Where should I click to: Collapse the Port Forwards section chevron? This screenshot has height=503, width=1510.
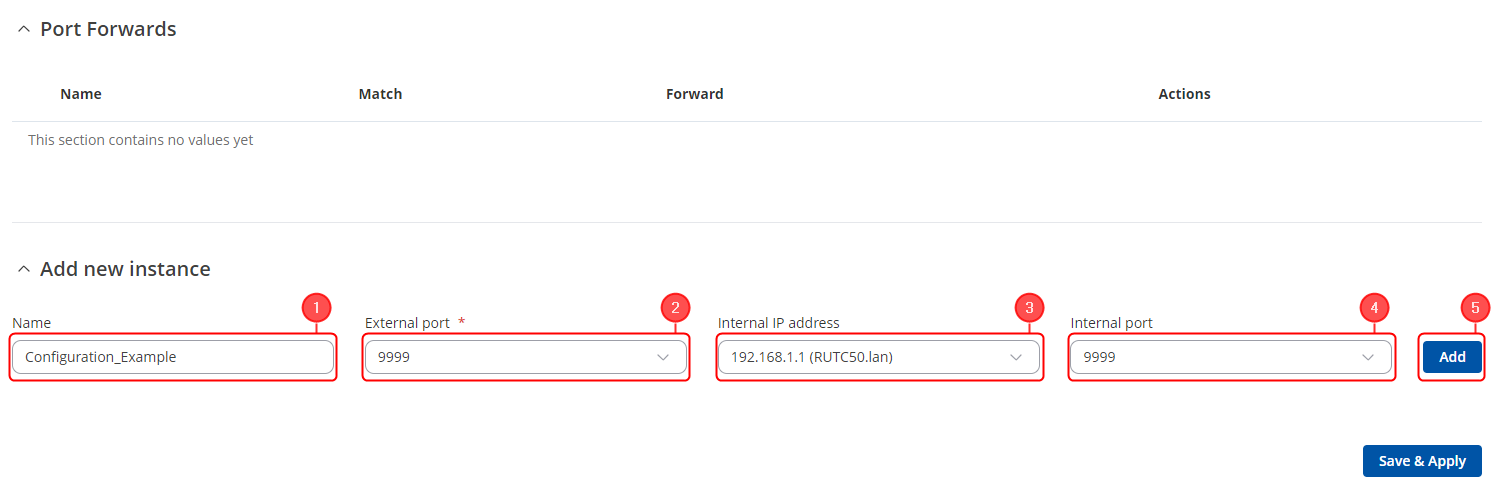24,30
